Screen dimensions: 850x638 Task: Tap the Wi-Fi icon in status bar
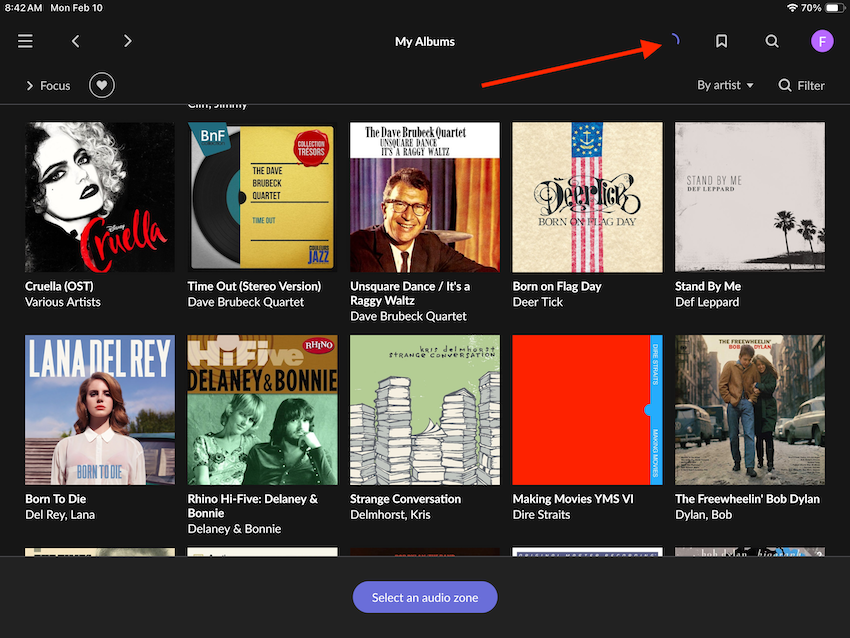(792, 8)
